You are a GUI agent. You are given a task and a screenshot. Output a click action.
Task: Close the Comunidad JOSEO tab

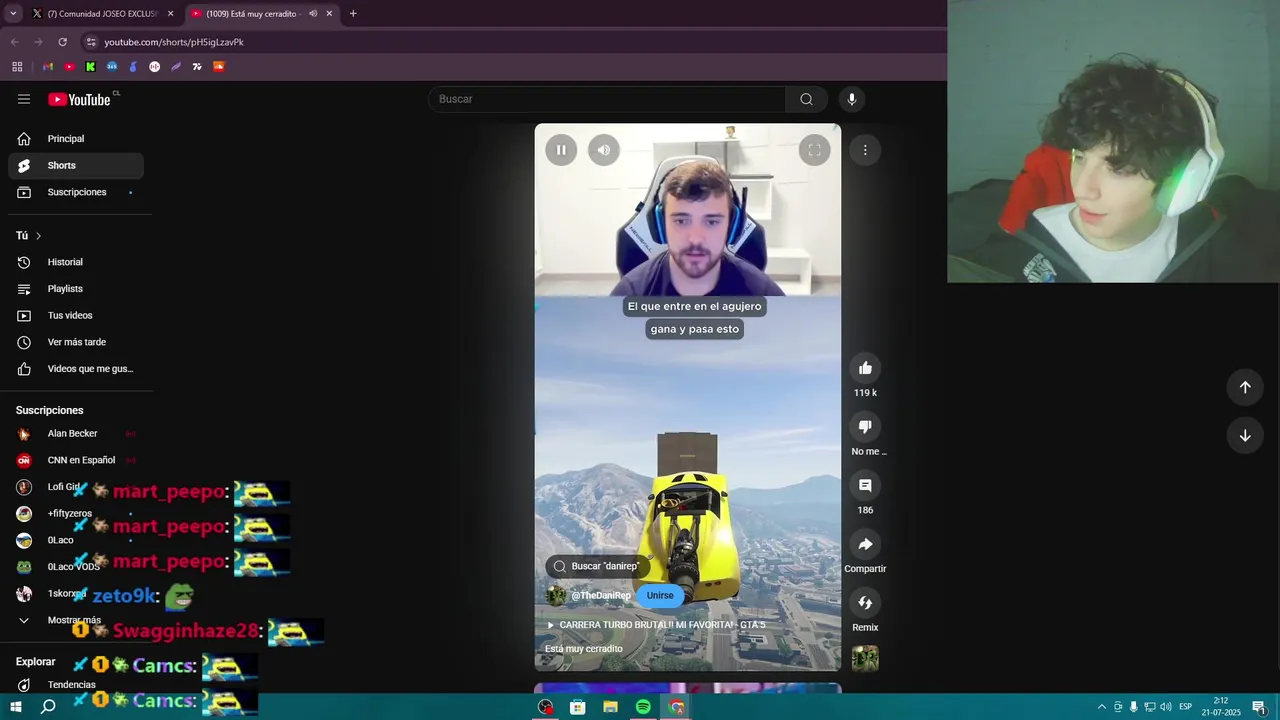pyautogui.click(x=171, y=14)
